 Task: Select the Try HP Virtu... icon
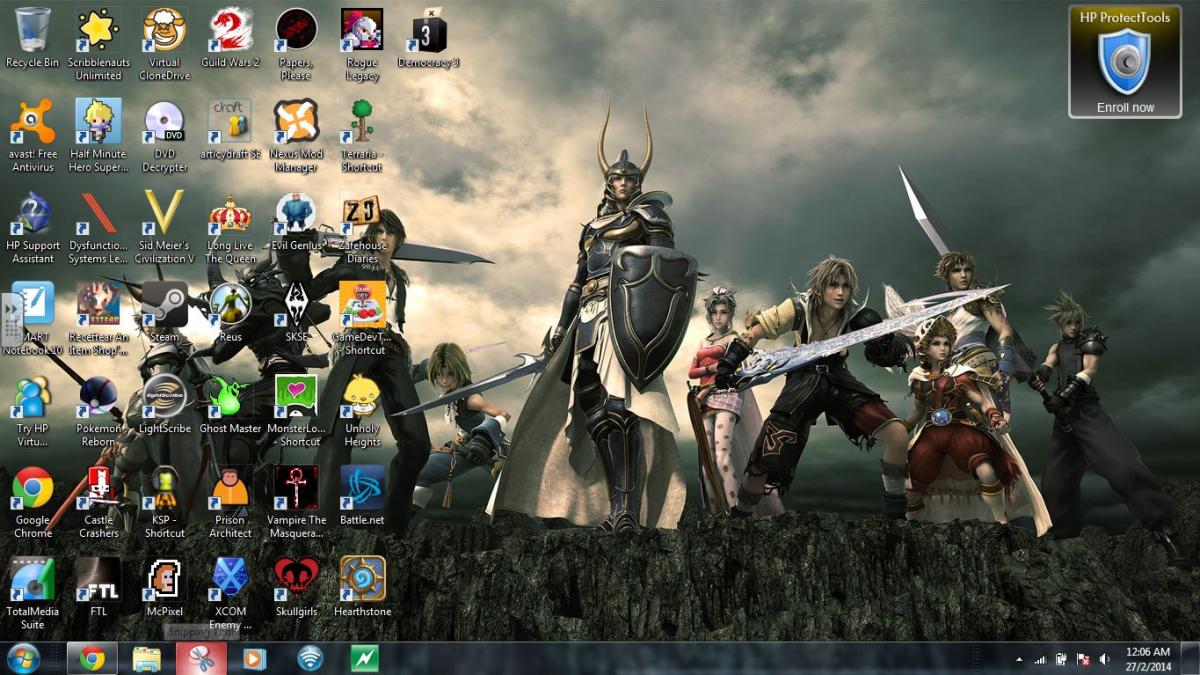pos(32,410)
